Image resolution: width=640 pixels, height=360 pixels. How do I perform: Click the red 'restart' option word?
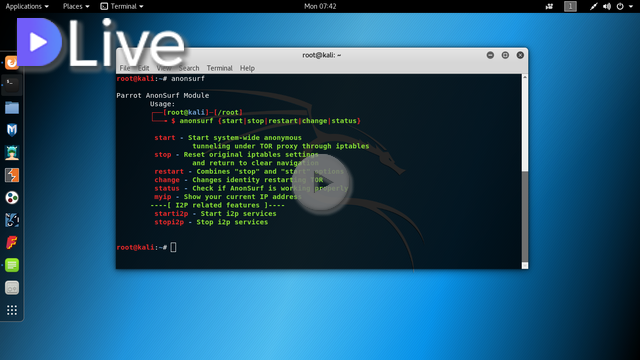pos(169,171)
